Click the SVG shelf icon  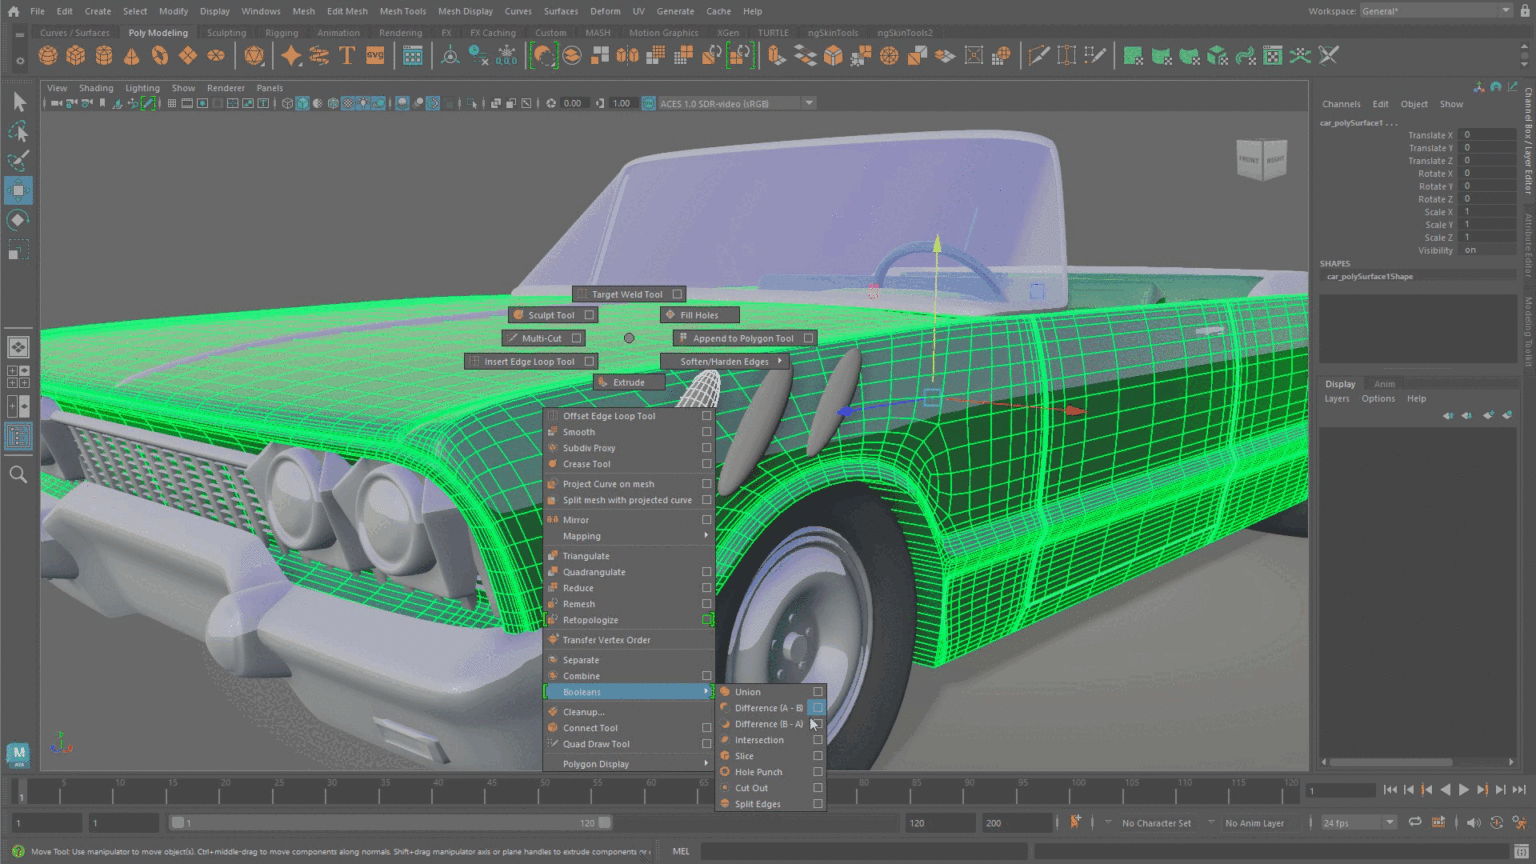(375, 56)
